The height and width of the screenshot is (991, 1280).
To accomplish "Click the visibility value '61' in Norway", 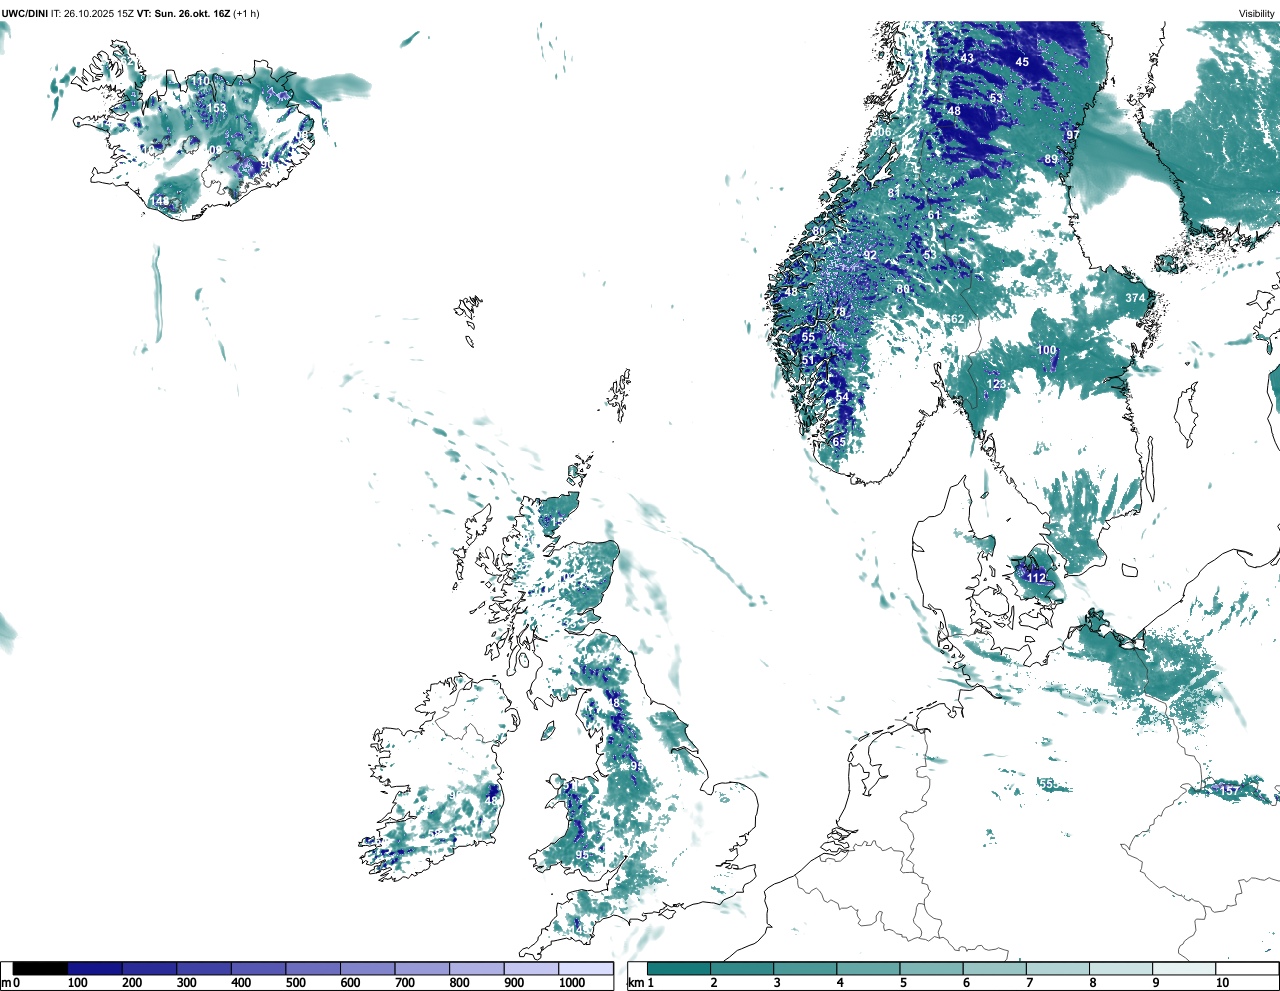I will coord(934,215).
